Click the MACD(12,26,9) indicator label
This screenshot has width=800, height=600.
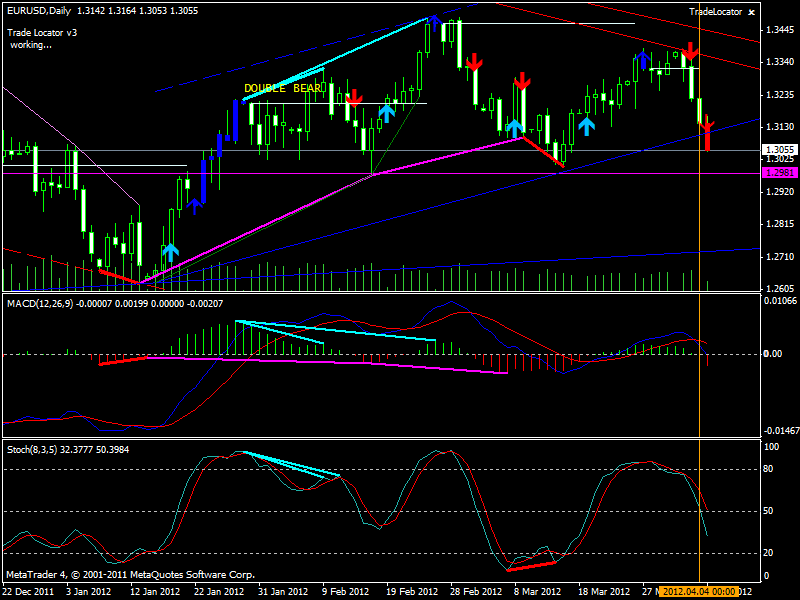pyautogui.click(x=40, y=304)
